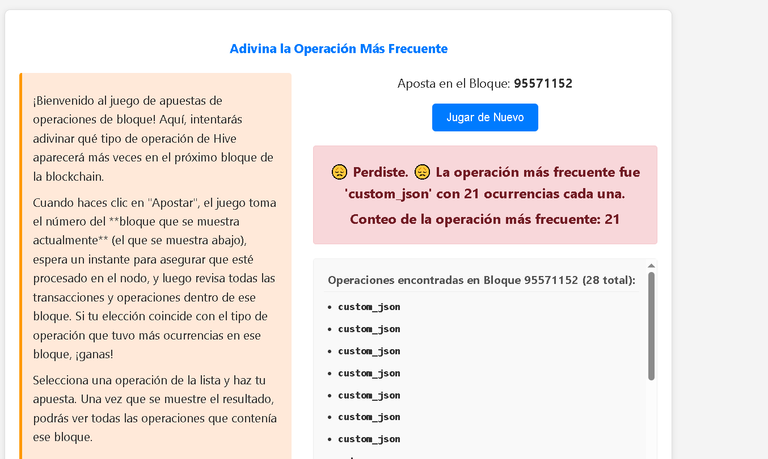Image resolution: width=768 pixels, height=459 pixels.
Task: Click 'Conteo de la operación más frecuente: 21'
Action: click(x=484, y=219)
